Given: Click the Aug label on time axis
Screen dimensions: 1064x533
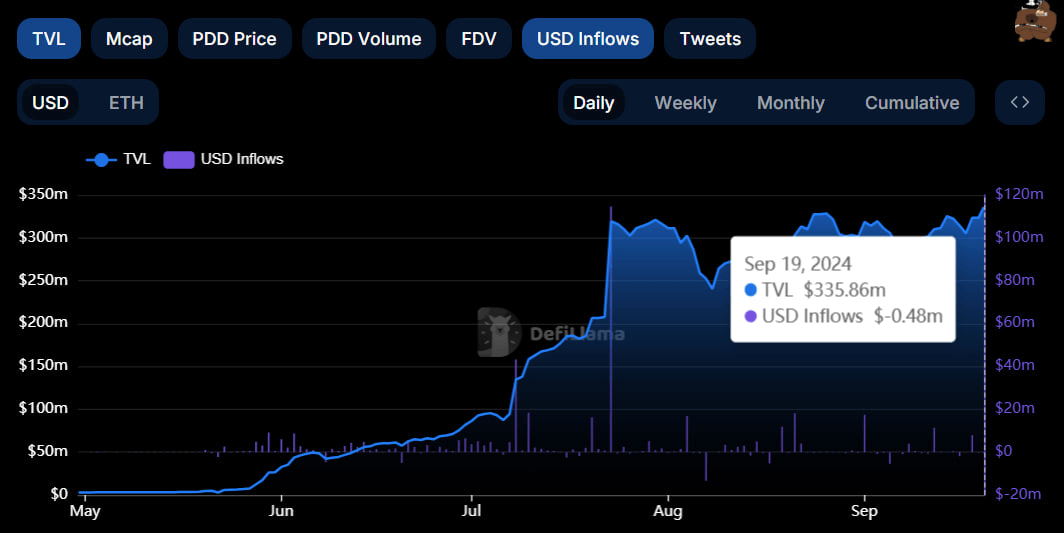Looking at the screenshot, I should (x=667, y=512).
